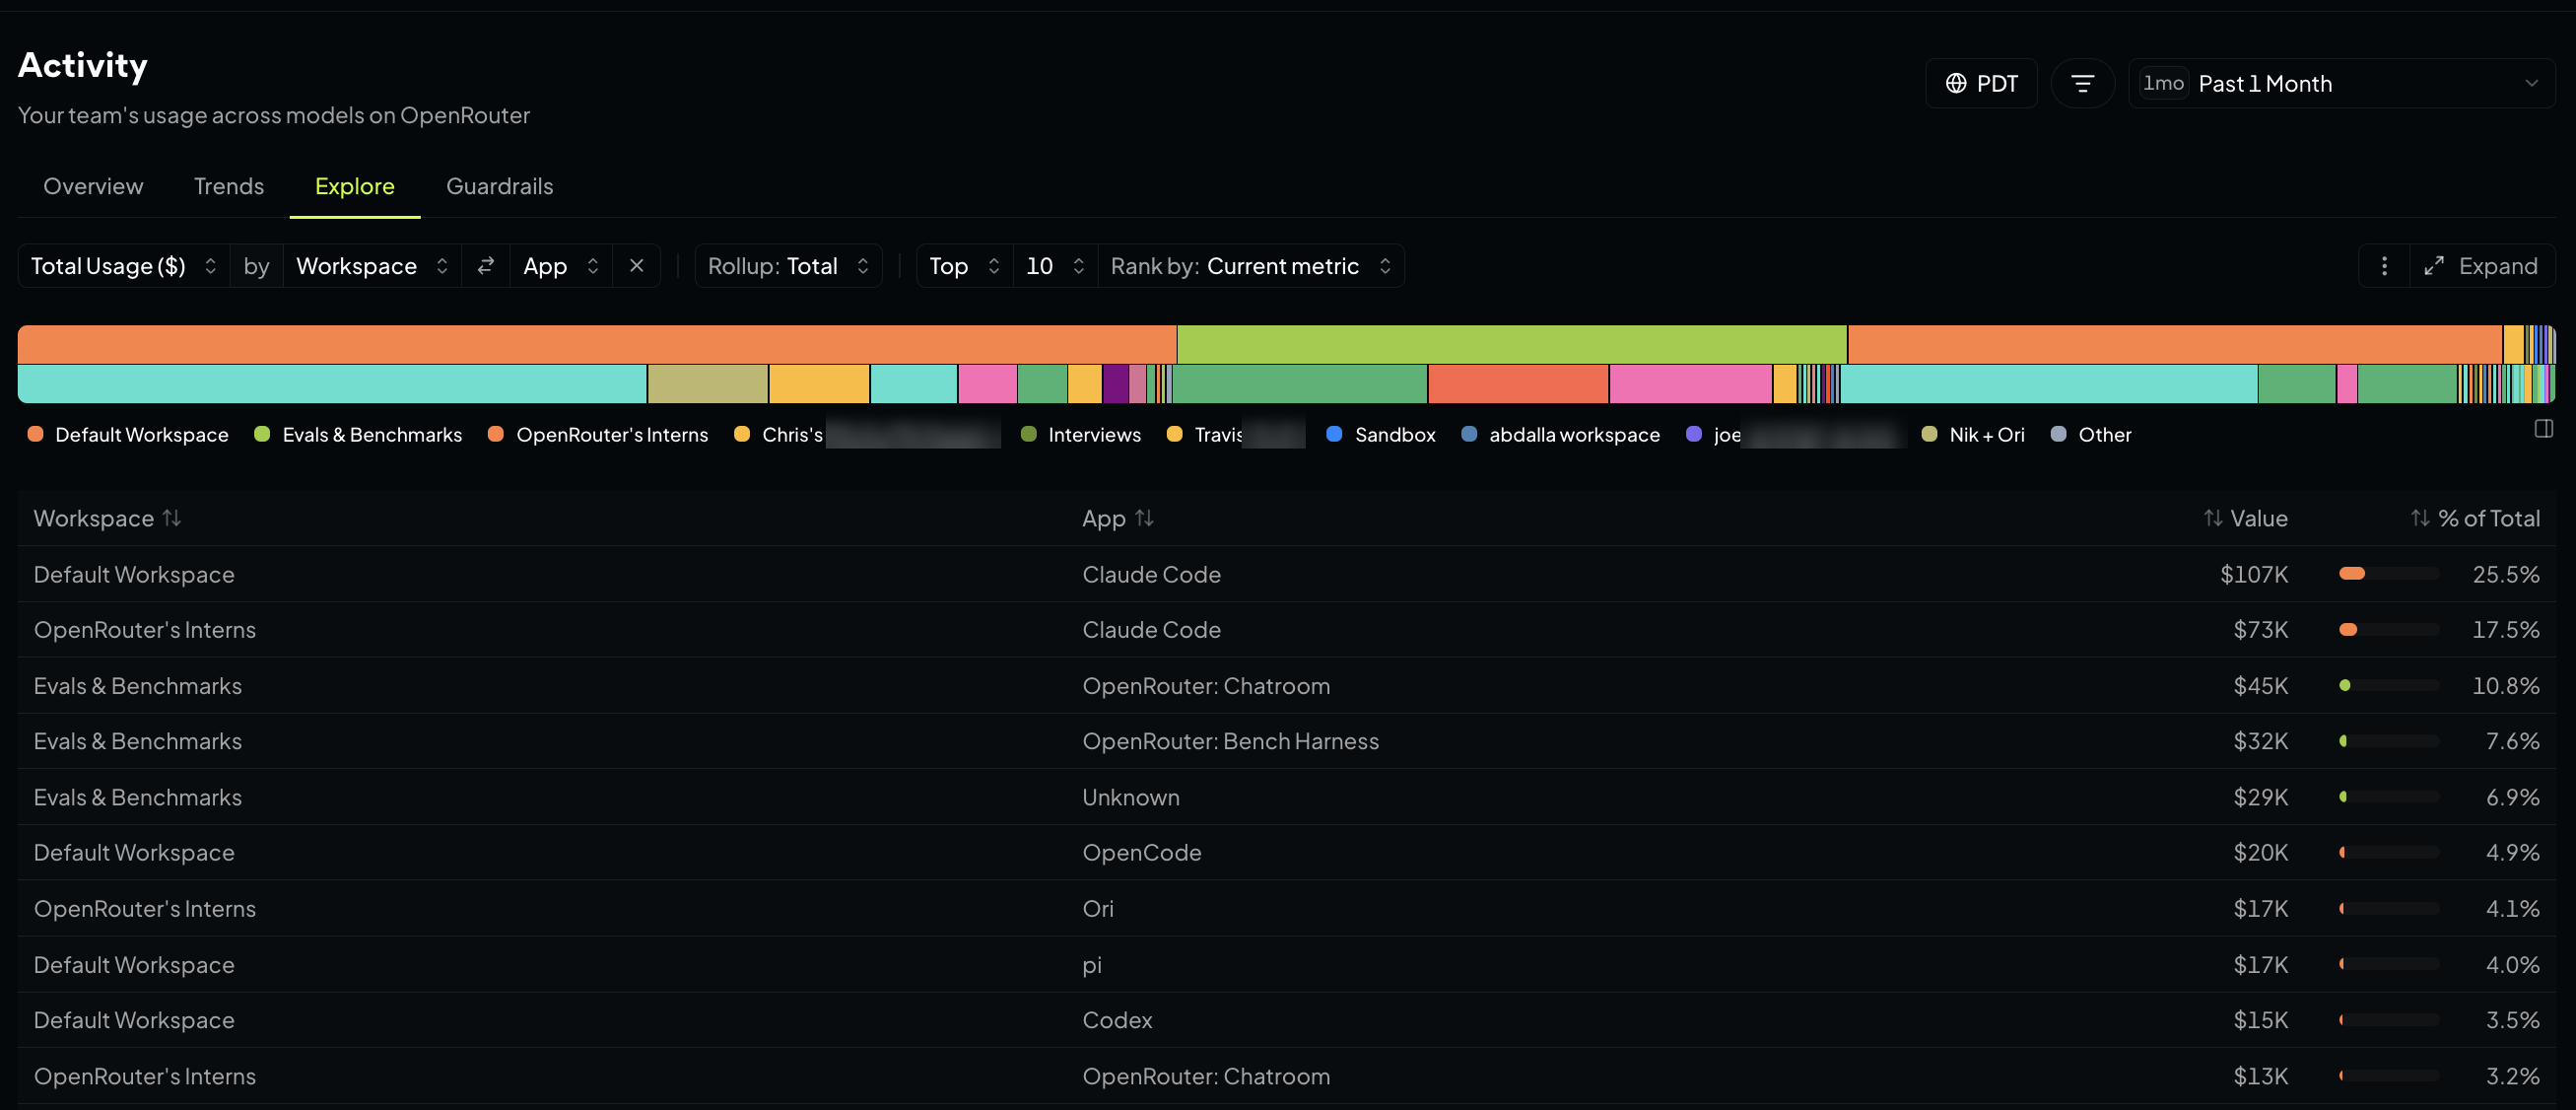Click the $13K value cell
Viewport: 2576px width, 1110px height.
coord(2260,1076)
